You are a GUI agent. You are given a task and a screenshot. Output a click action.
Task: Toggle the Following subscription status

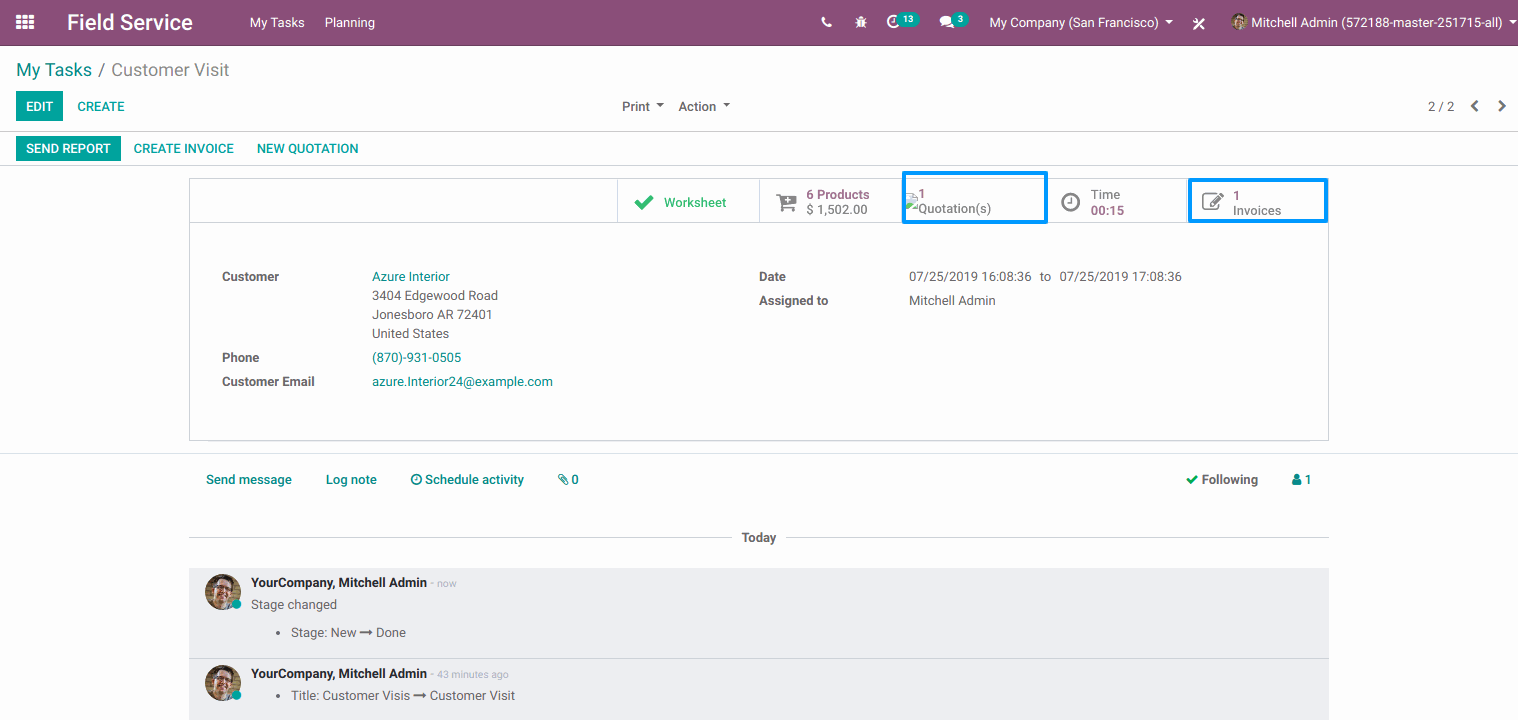click(x=1221, y=480)
